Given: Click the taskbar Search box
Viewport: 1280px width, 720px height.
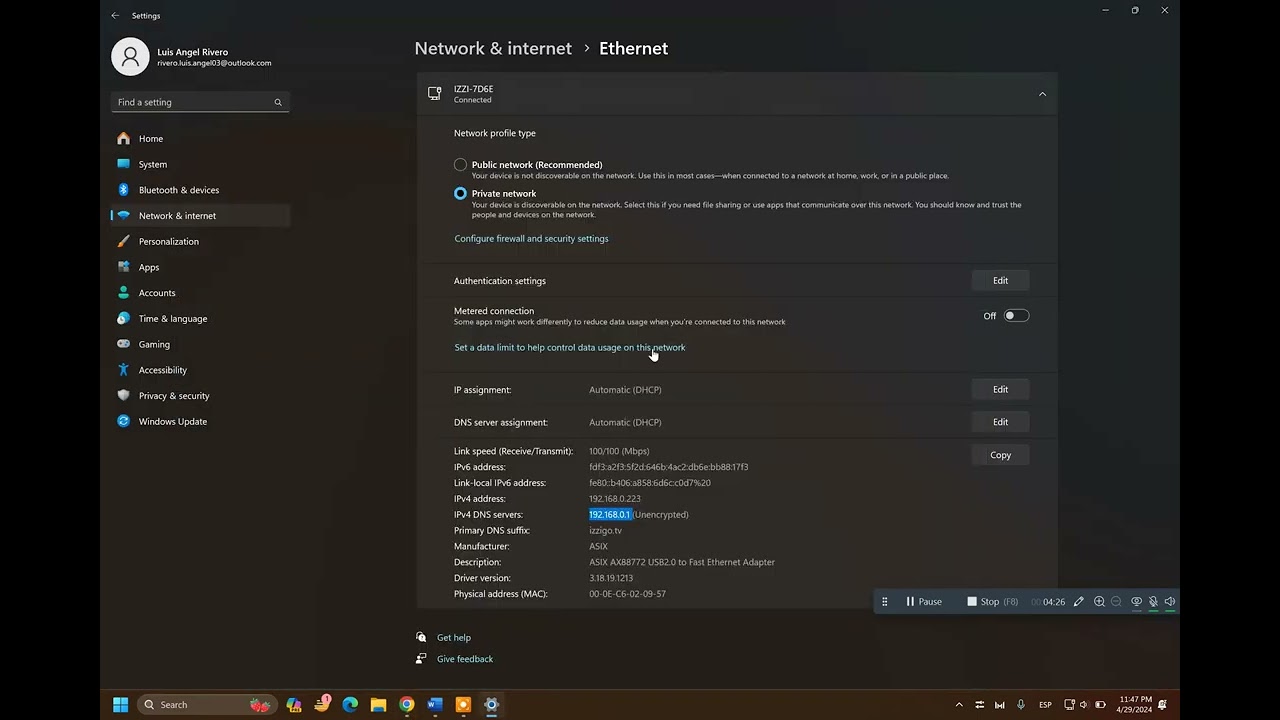Looking at the screenshot, I should point(207,705).
